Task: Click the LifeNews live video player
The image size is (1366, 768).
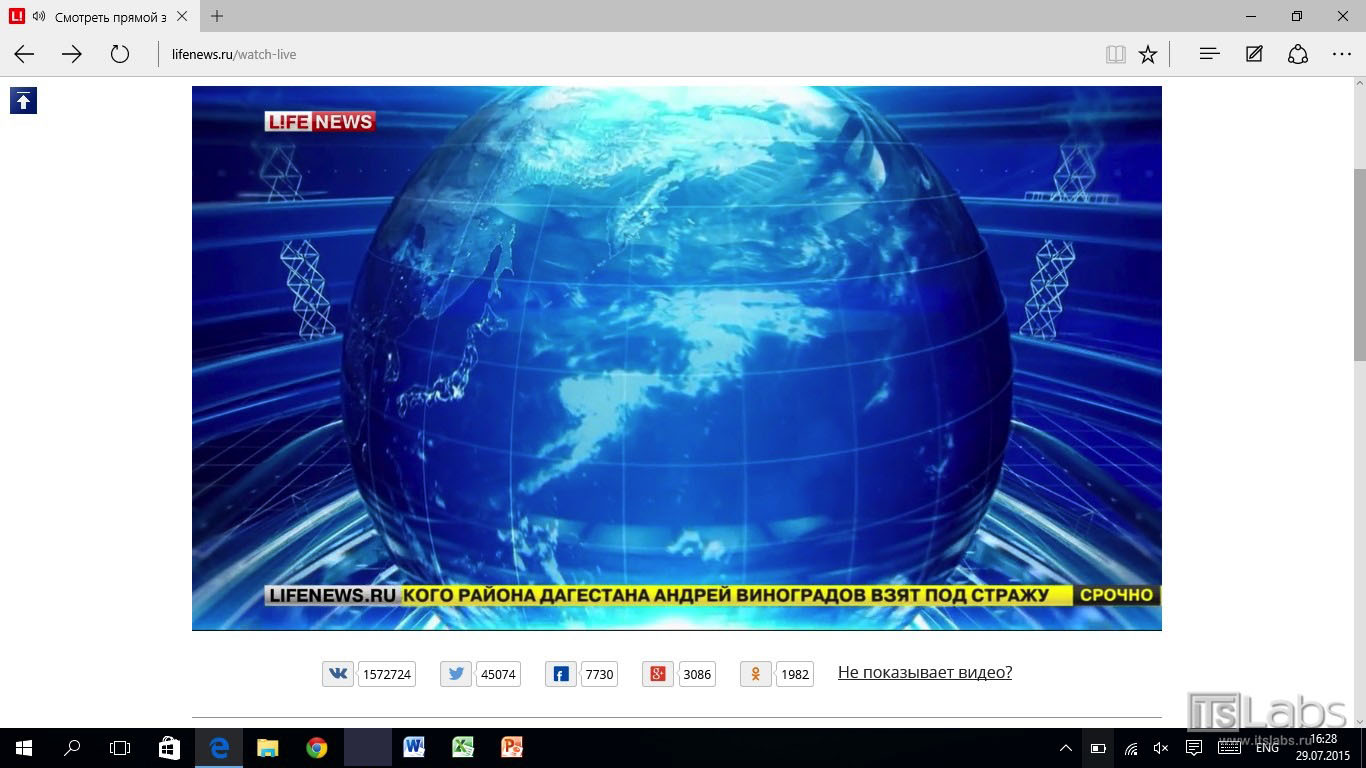Action: [677, 358]
